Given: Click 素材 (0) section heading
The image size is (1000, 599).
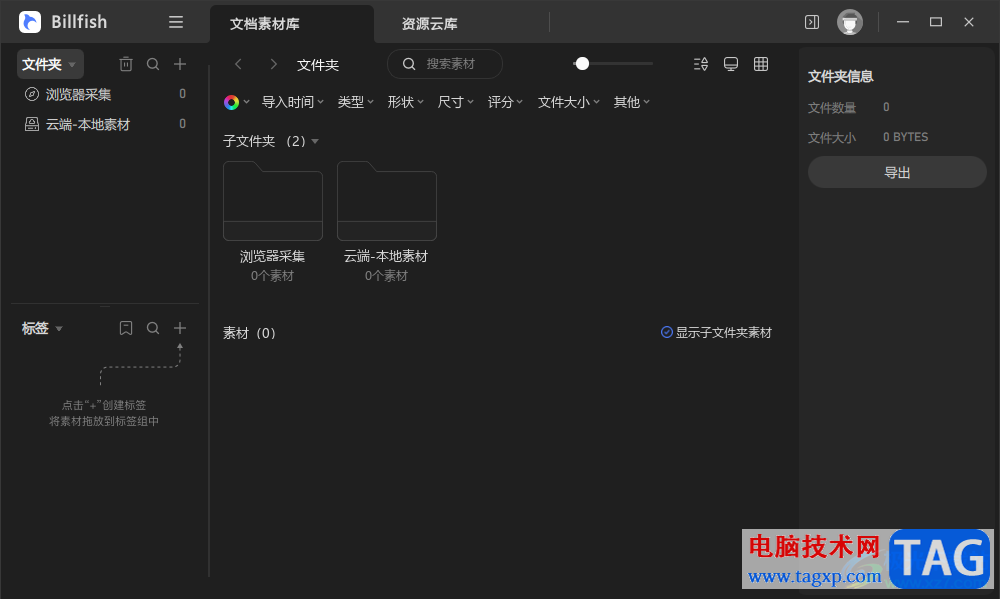Looking at the screenshot, I should click(249, 333).
